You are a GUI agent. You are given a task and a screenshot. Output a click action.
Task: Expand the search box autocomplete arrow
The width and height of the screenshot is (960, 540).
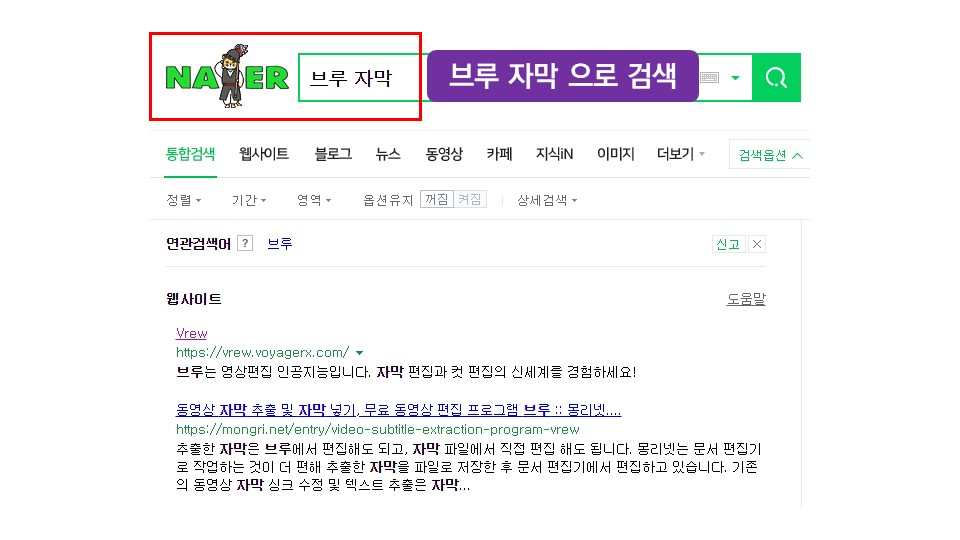tap(735, 78)
